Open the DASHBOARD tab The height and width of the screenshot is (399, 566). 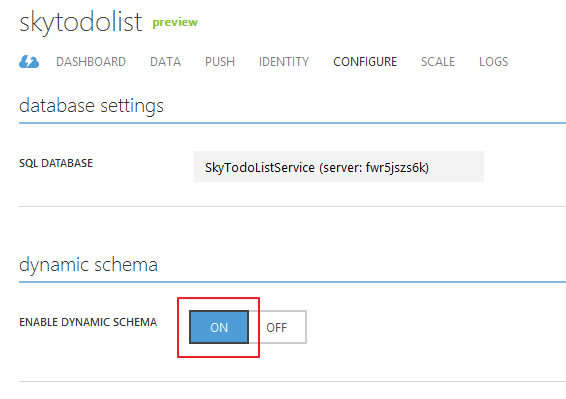[91, 62]
